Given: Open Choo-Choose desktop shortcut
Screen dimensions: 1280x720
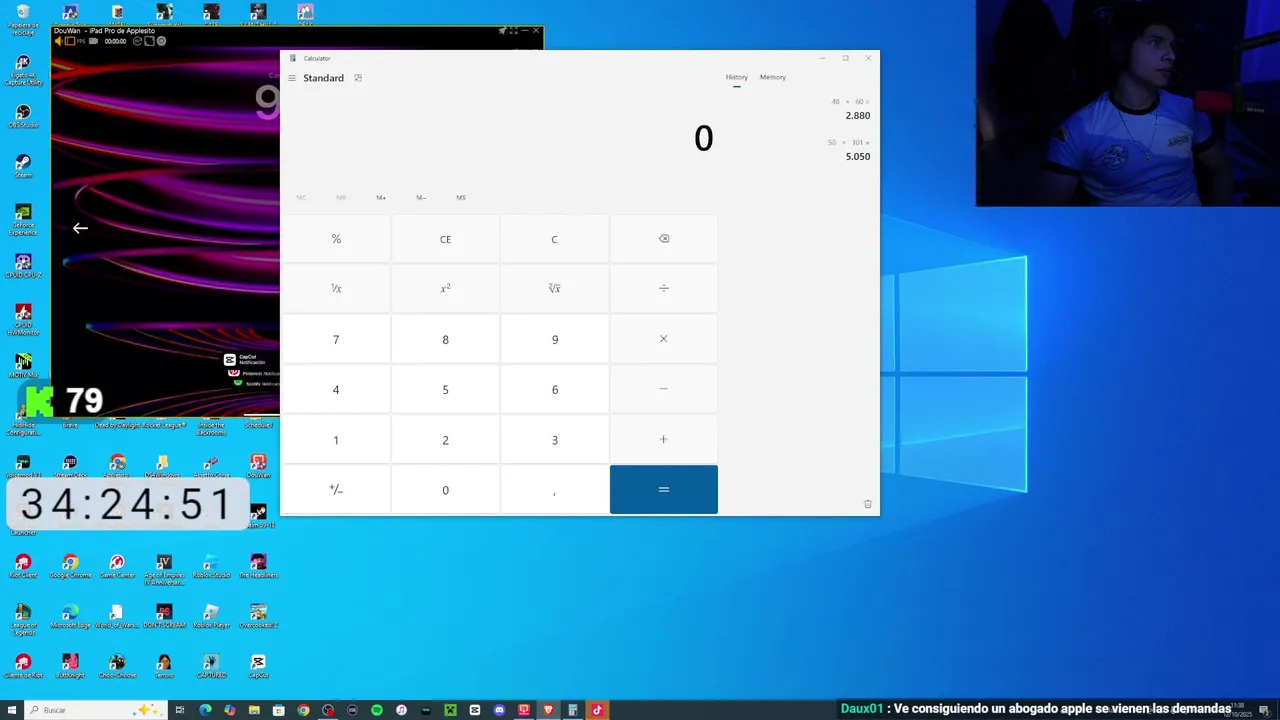Looking at the screenshot, I should (x=117, y=666).
